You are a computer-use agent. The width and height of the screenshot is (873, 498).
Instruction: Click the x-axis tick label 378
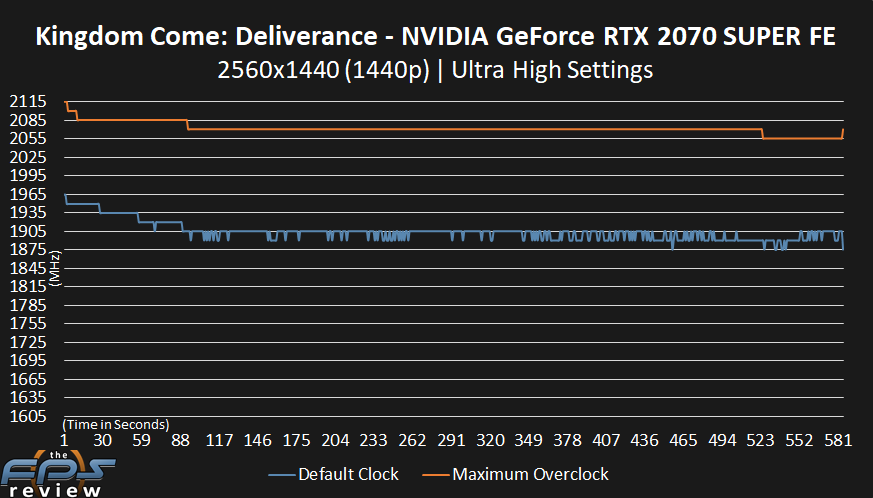[567, 441]
